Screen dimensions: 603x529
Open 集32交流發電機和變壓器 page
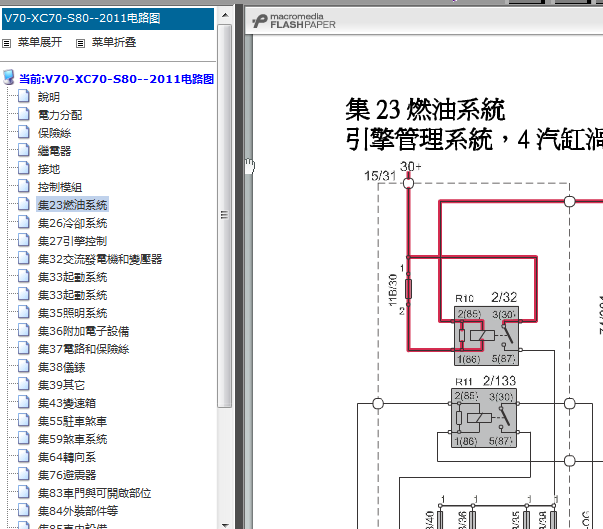coord(100,259)
